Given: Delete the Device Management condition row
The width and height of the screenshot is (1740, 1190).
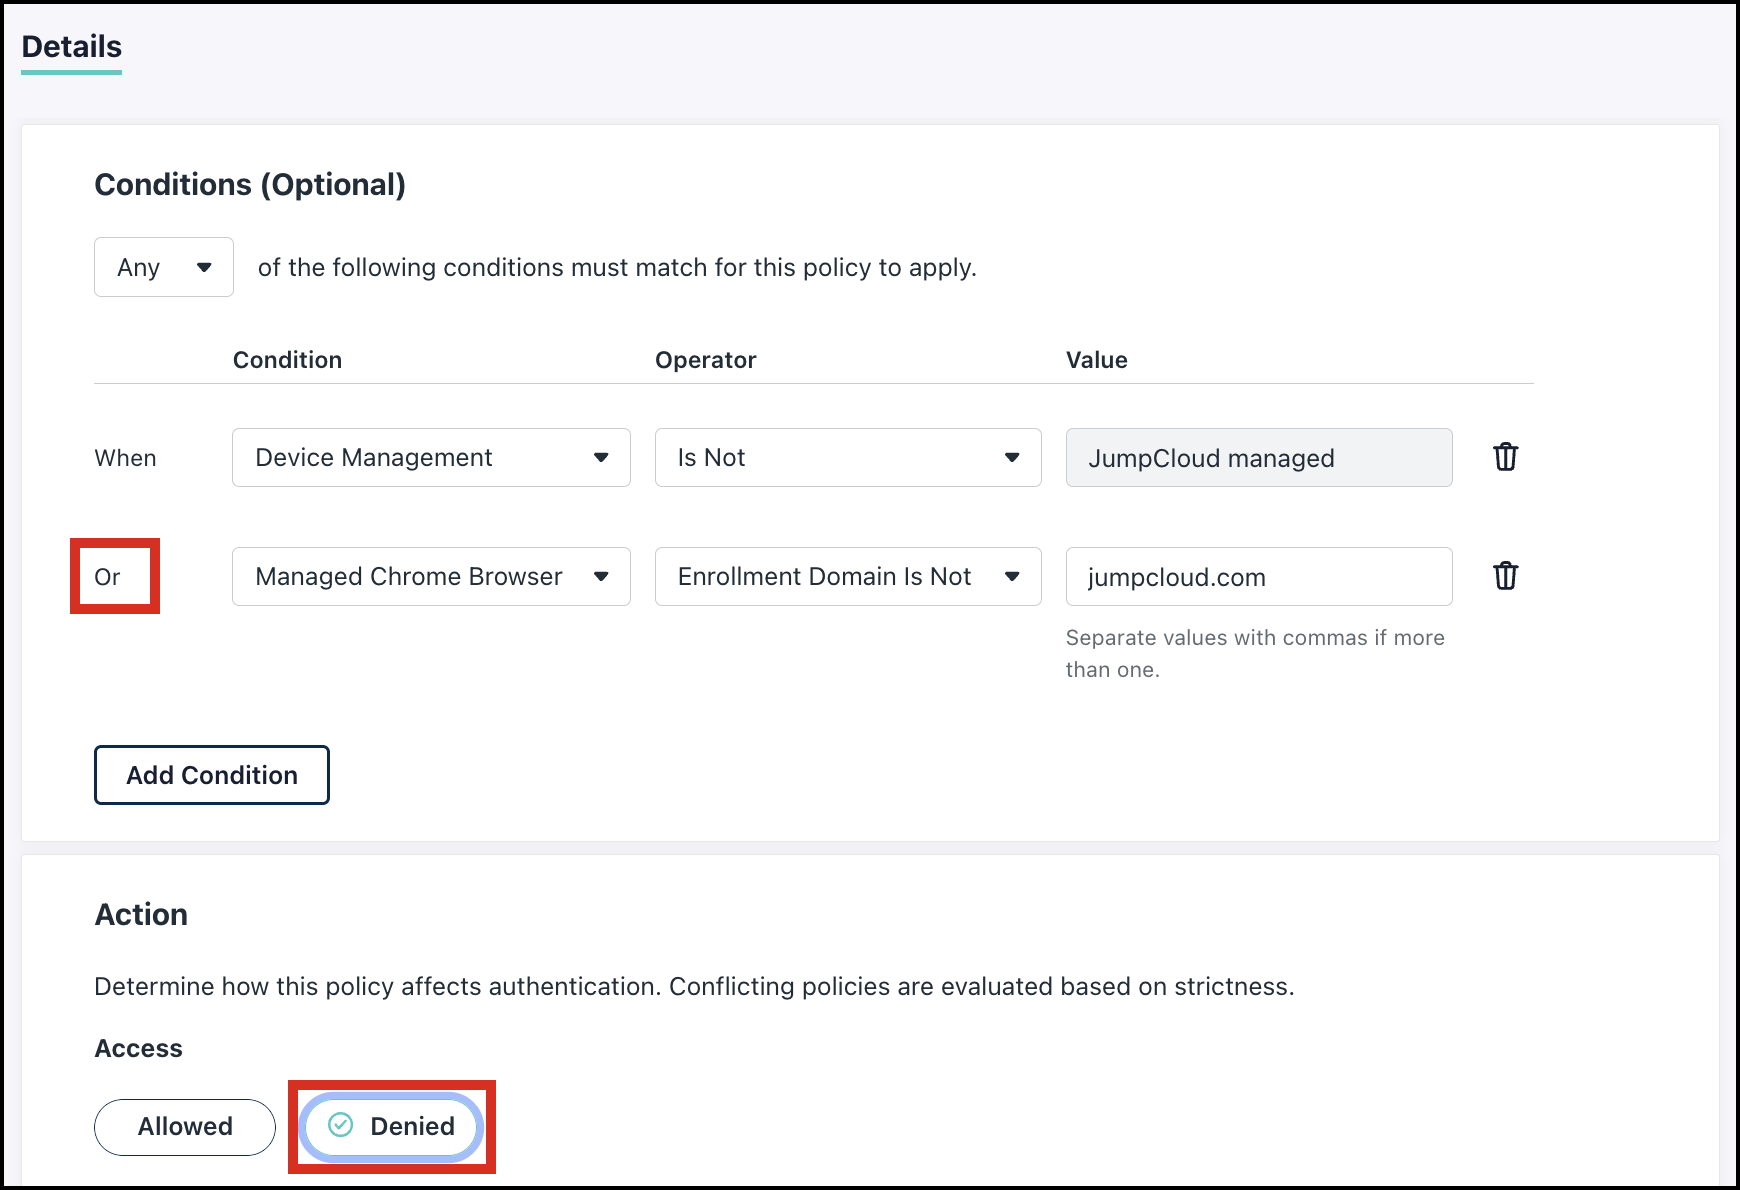Looking at the screenshot, I should click(x=1506, y=457).
